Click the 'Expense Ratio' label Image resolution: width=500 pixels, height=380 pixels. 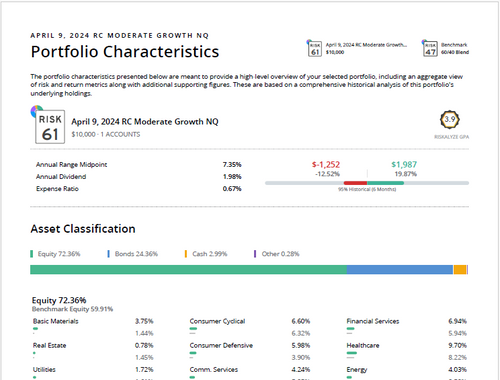57,189
